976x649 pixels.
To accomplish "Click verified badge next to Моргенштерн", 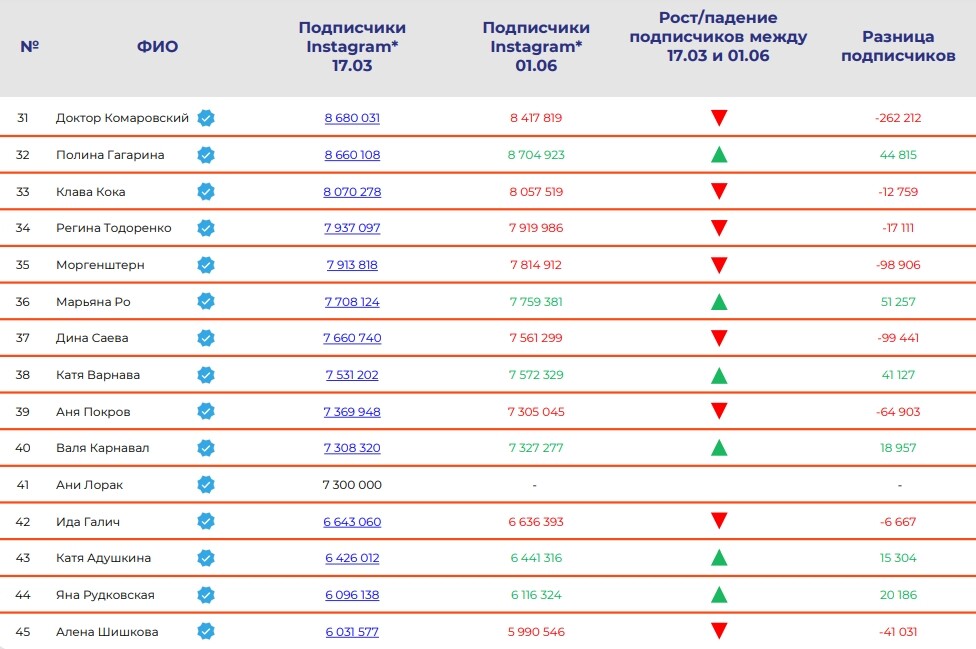I will tap(206, 265).
